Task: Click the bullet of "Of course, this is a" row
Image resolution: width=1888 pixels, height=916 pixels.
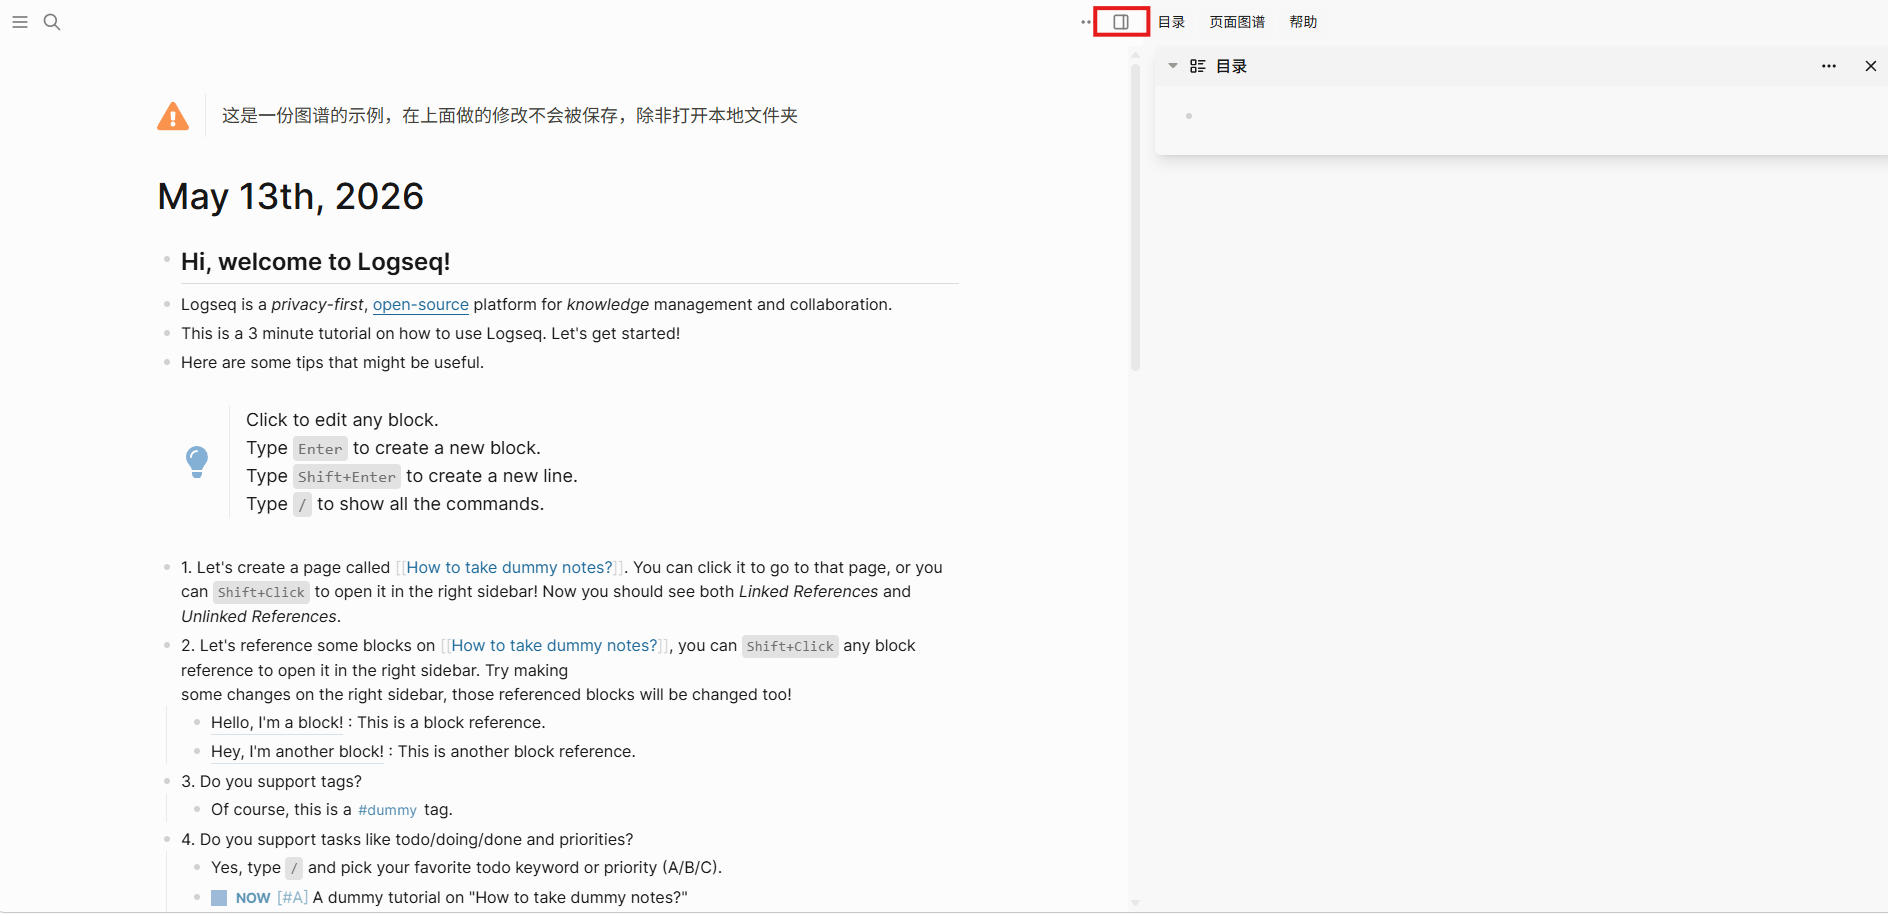Action: tap(197, 809)
